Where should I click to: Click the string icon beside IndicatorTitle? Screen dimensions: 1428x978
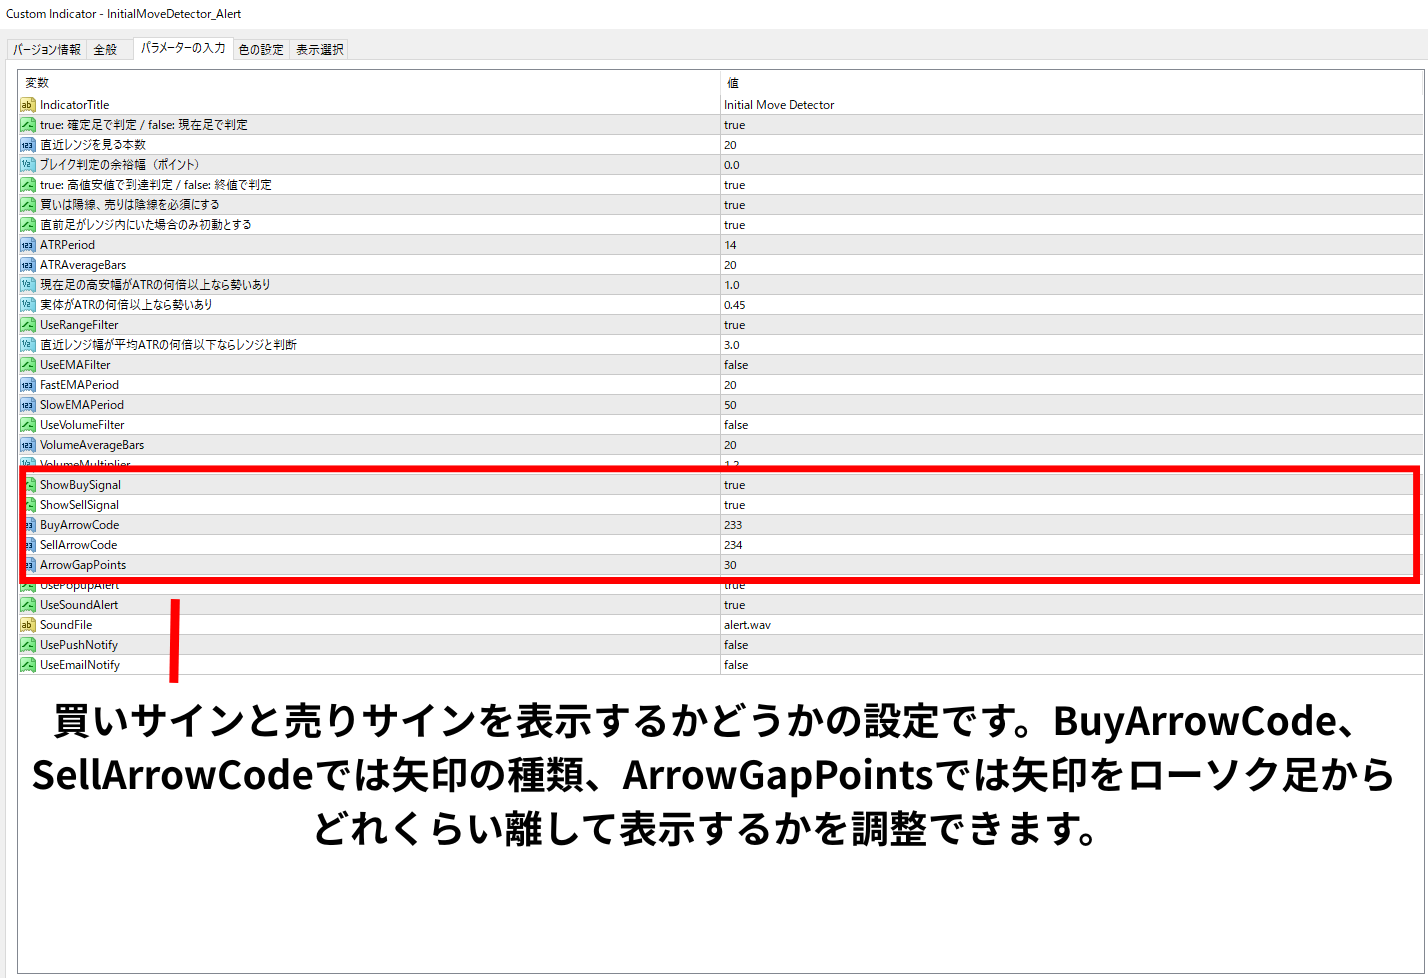(x=28, y=105)
